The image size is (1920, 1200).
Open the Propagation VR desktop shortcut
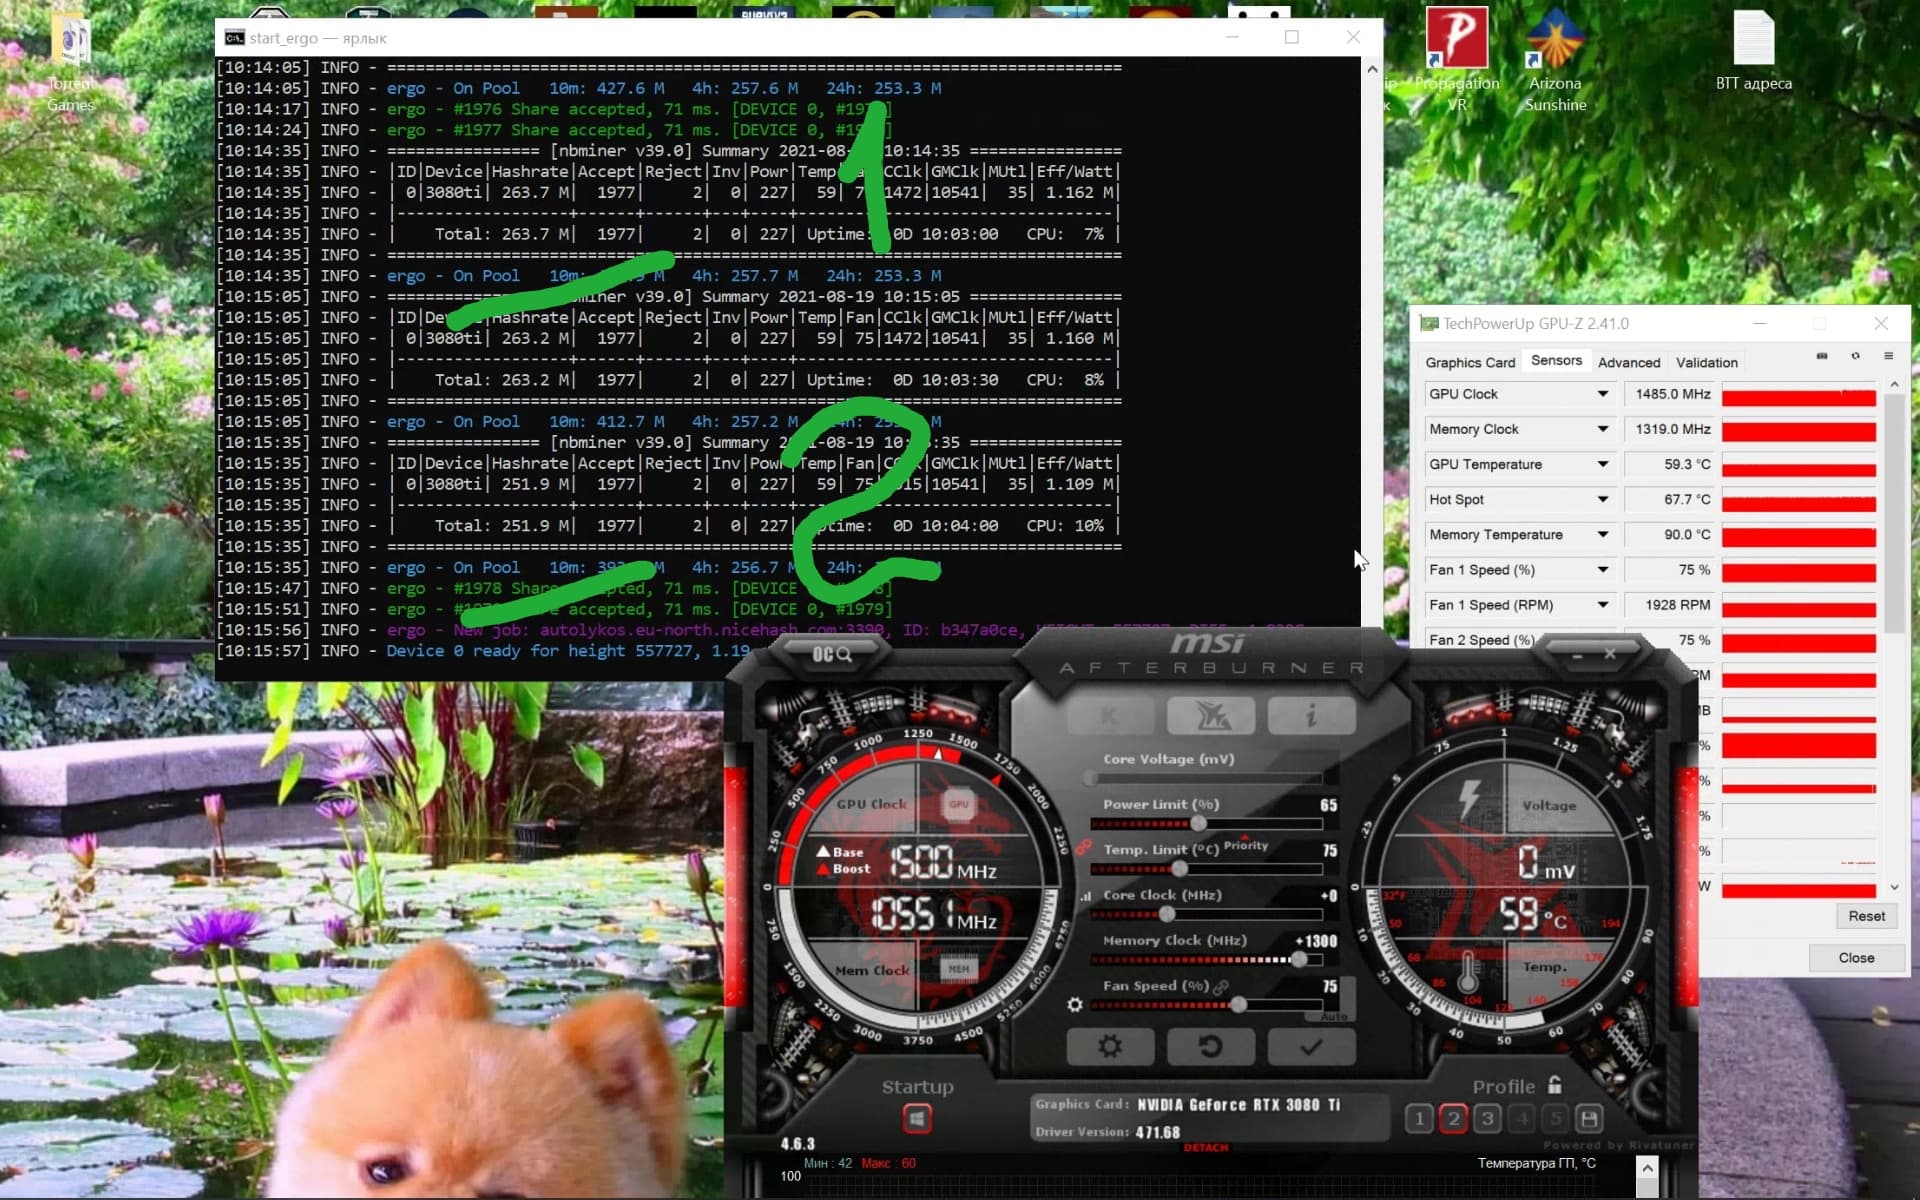1457,60
